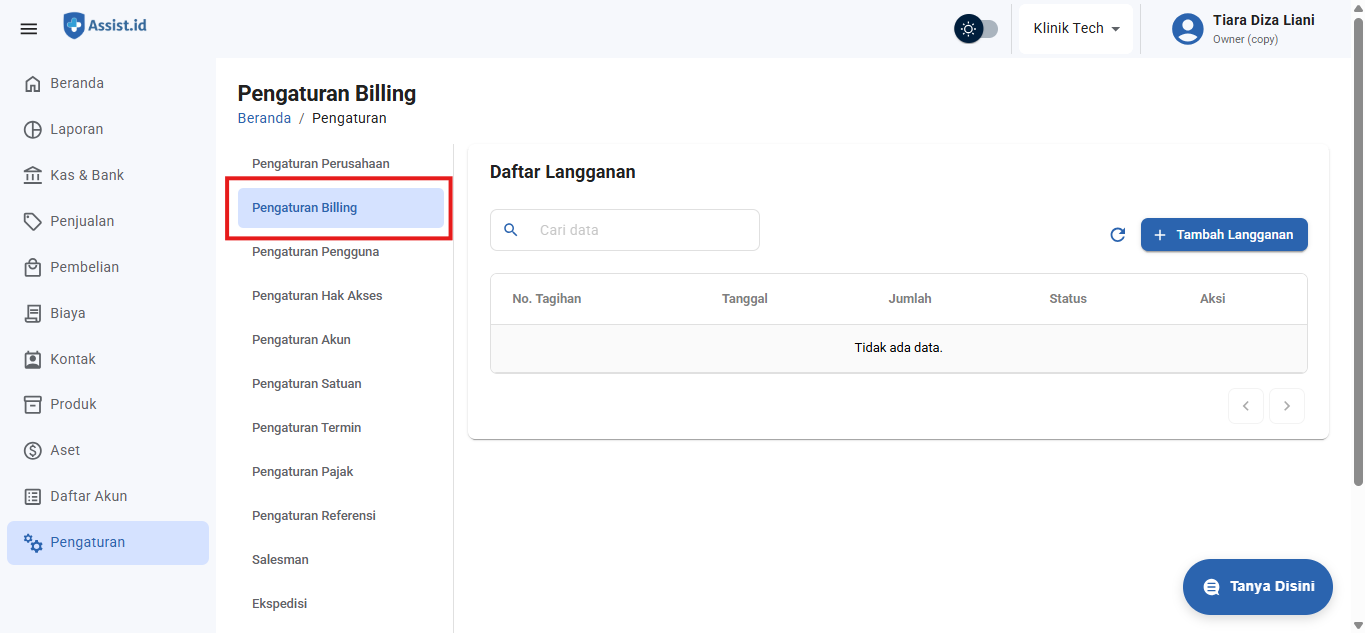Open Pembelian in the sidebar
This screenshot has height=633, width=1365.
84,267
